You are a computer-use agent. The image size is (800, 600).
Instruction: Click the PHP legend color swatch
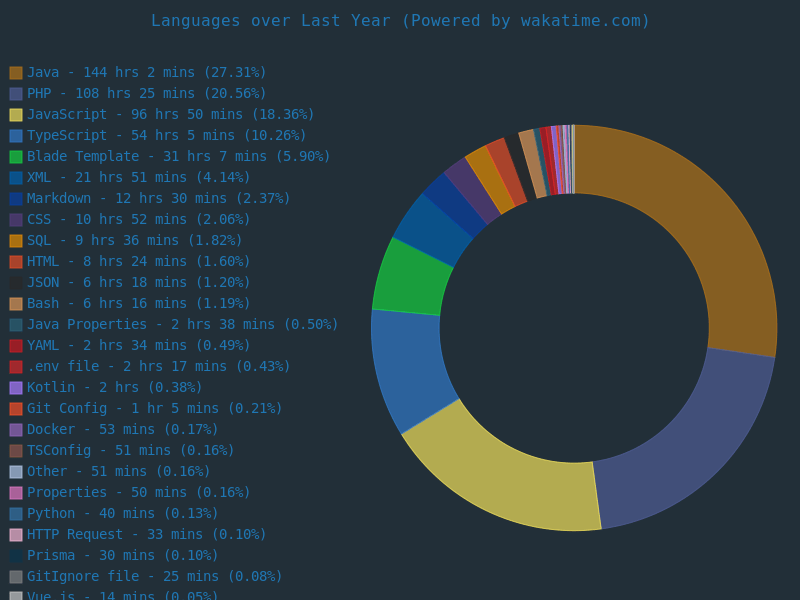(16, 94)
